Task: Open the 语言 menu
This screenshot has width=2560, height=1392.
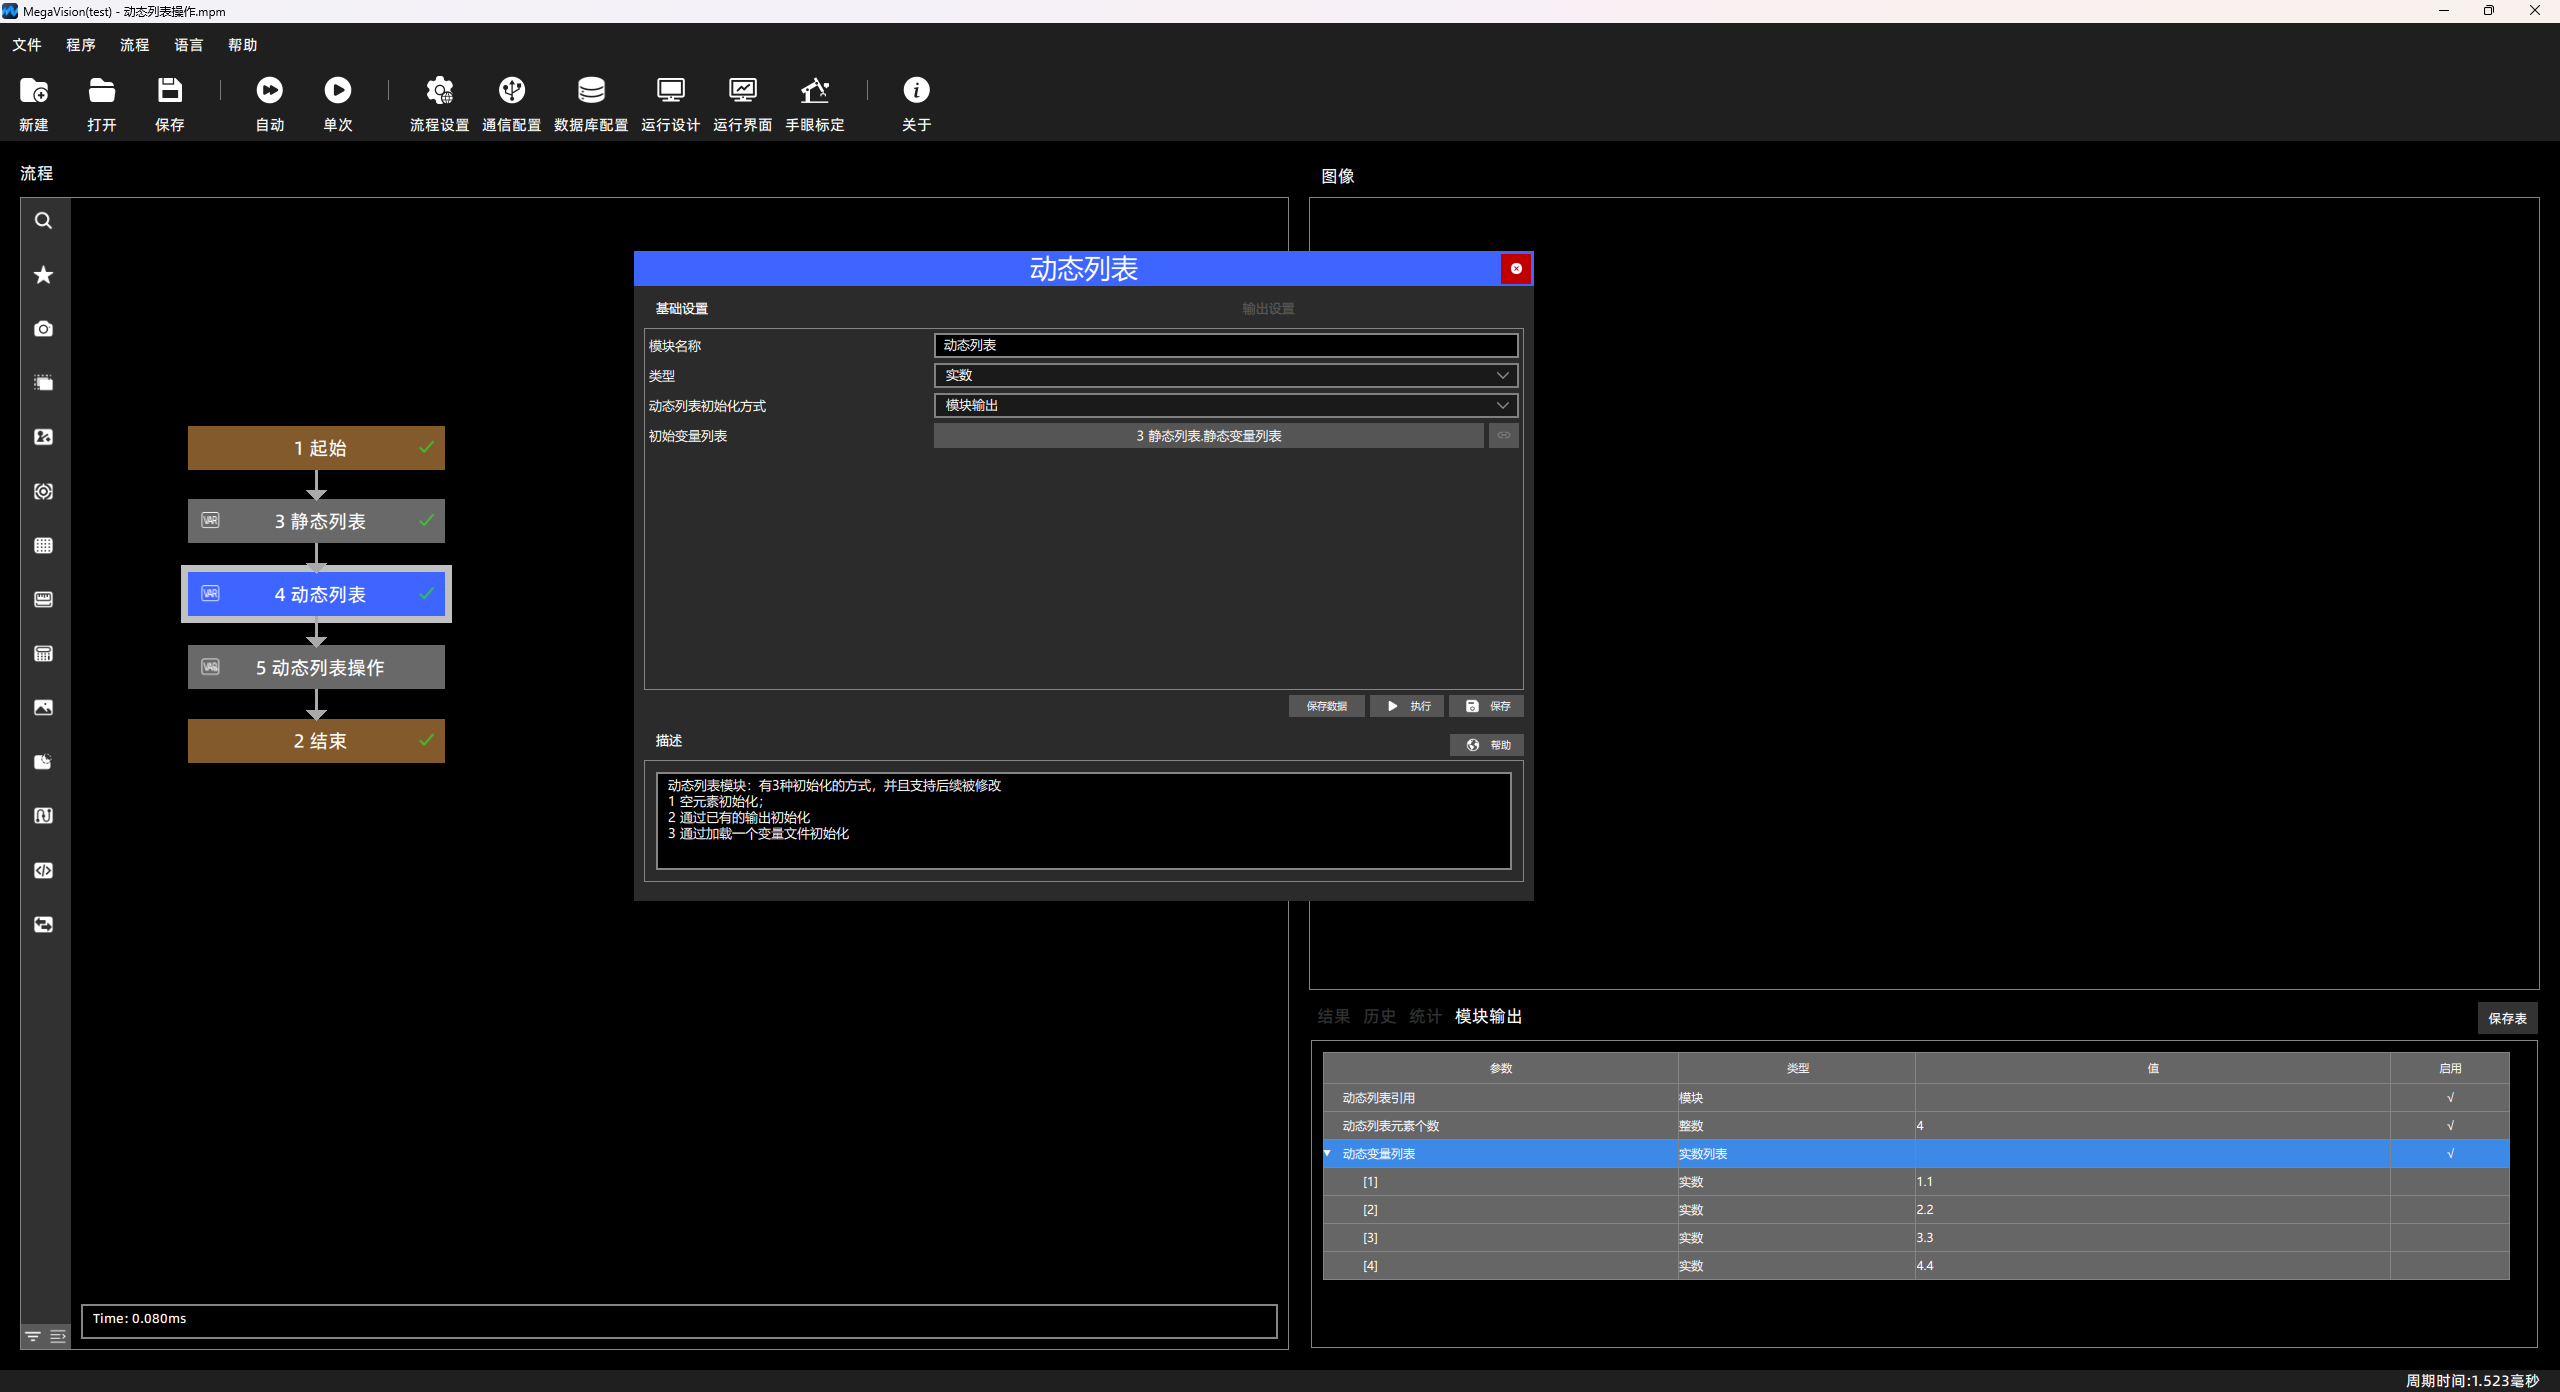Action: (x=188, y=45)
